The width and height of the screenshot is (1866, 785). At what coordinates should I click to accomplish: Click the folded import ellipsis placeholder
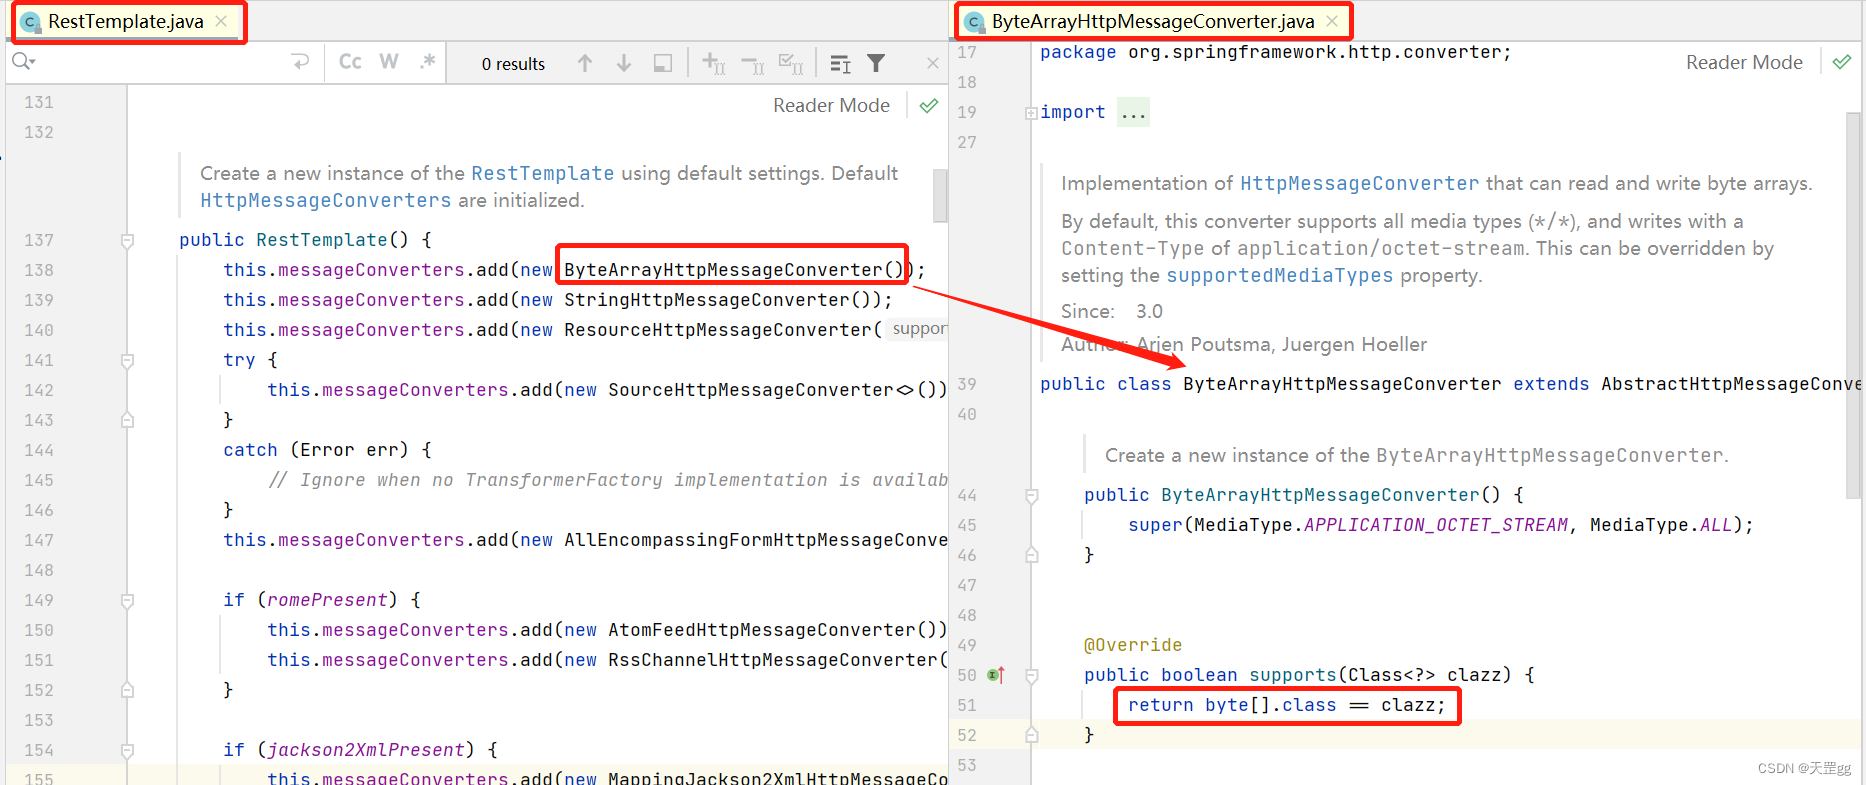tap(1134, 112)
